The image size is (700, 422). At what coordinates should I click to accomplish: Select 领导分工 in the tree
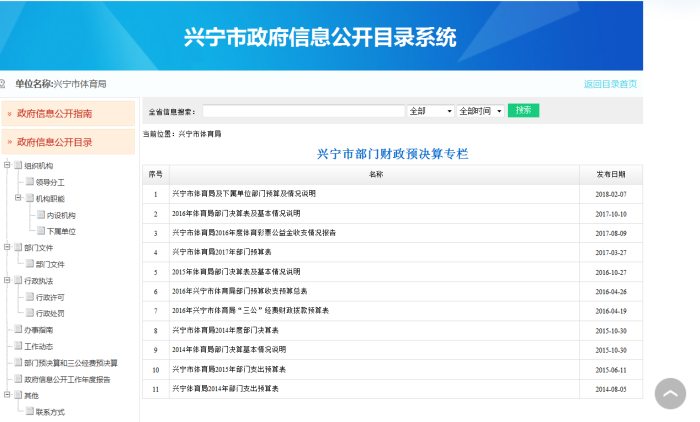(50, 182)
